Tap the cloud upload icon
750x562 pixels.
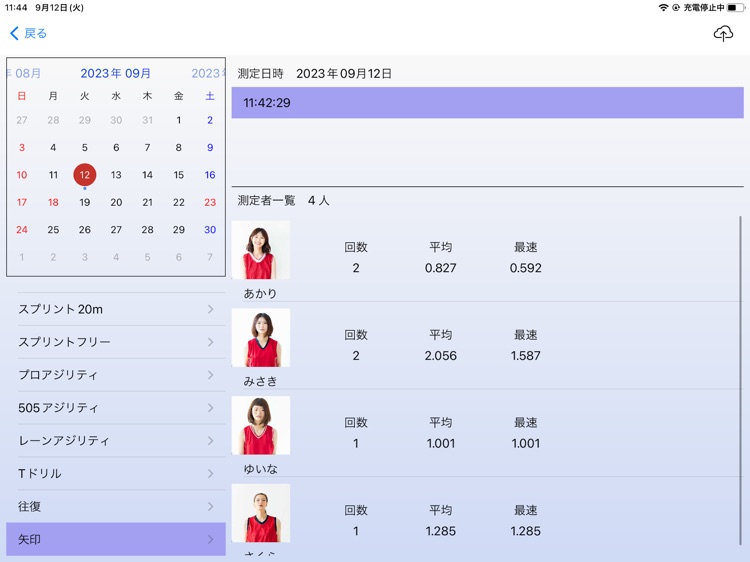click(723, 33)
